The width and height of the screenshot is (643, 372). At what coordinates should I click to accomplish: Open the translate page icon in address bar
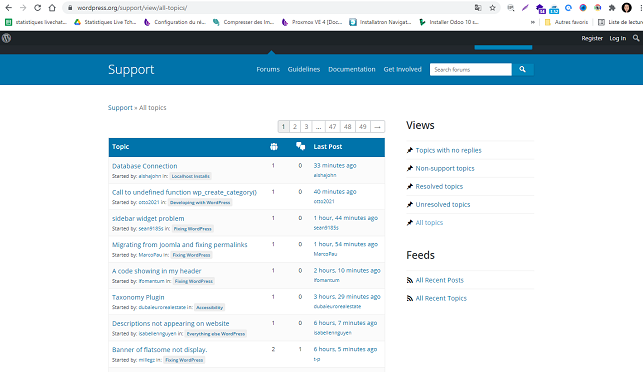tap(478, 8)
